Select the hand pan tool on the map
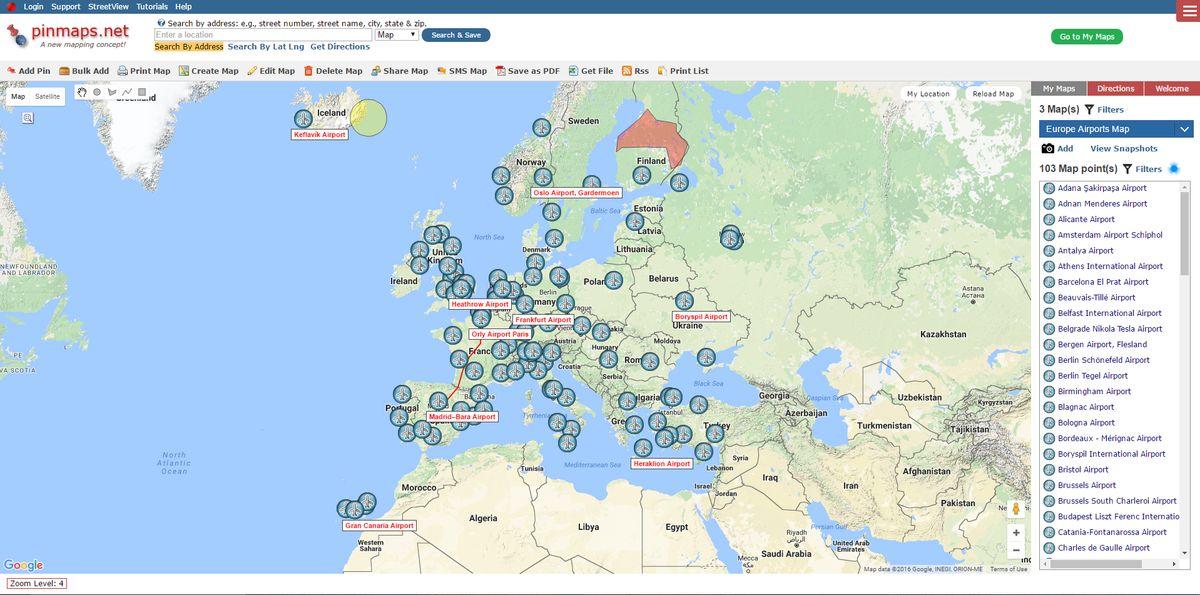Screen dimensions: 1200x595 (x=83, y=92)
